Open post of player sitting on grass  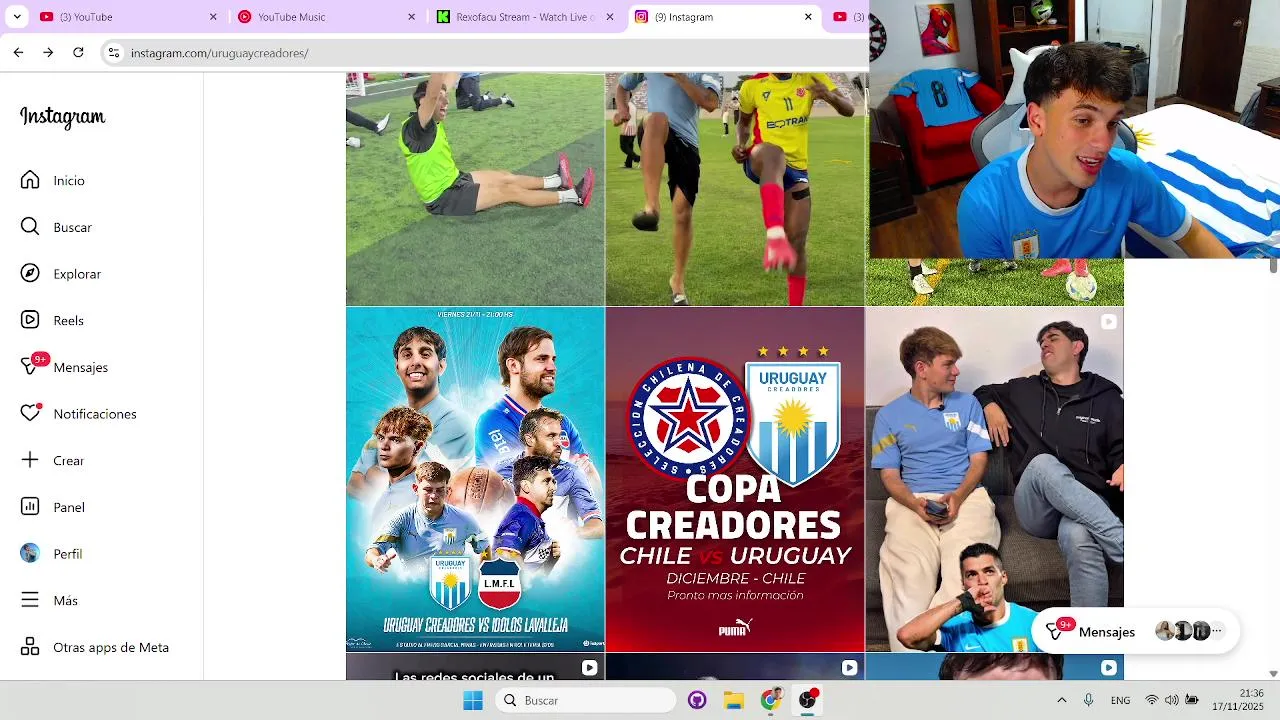pos(475,189)
